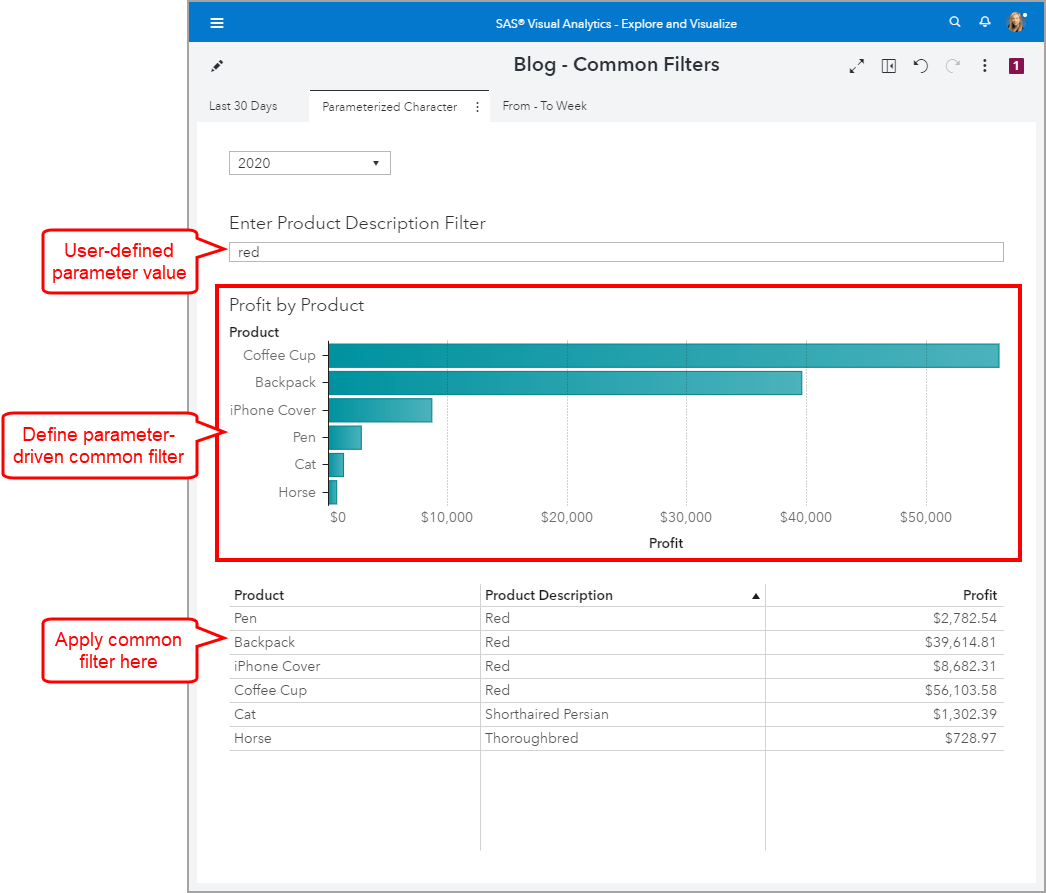Open the application hamburger menu
Viewport: 1046px width, 893px height.
[x=217, y=21]
